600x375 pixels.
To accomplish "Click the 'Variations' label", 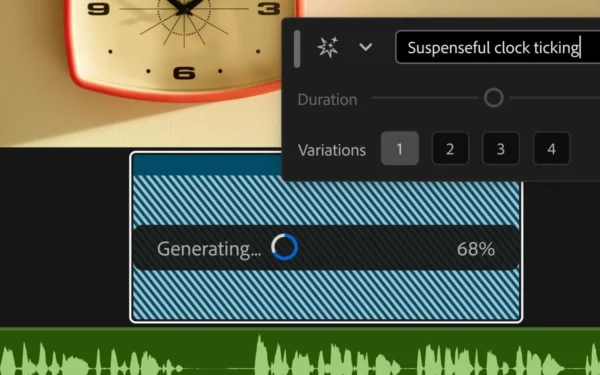I will click(332, 150).
